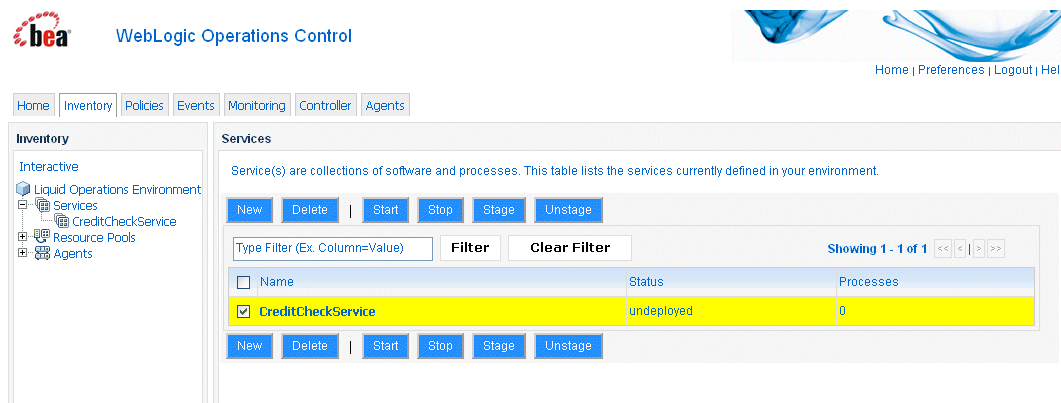This screenshot has height=403, width=1061.
Task: Go to last page with >> button
Action: coord(995,249)
